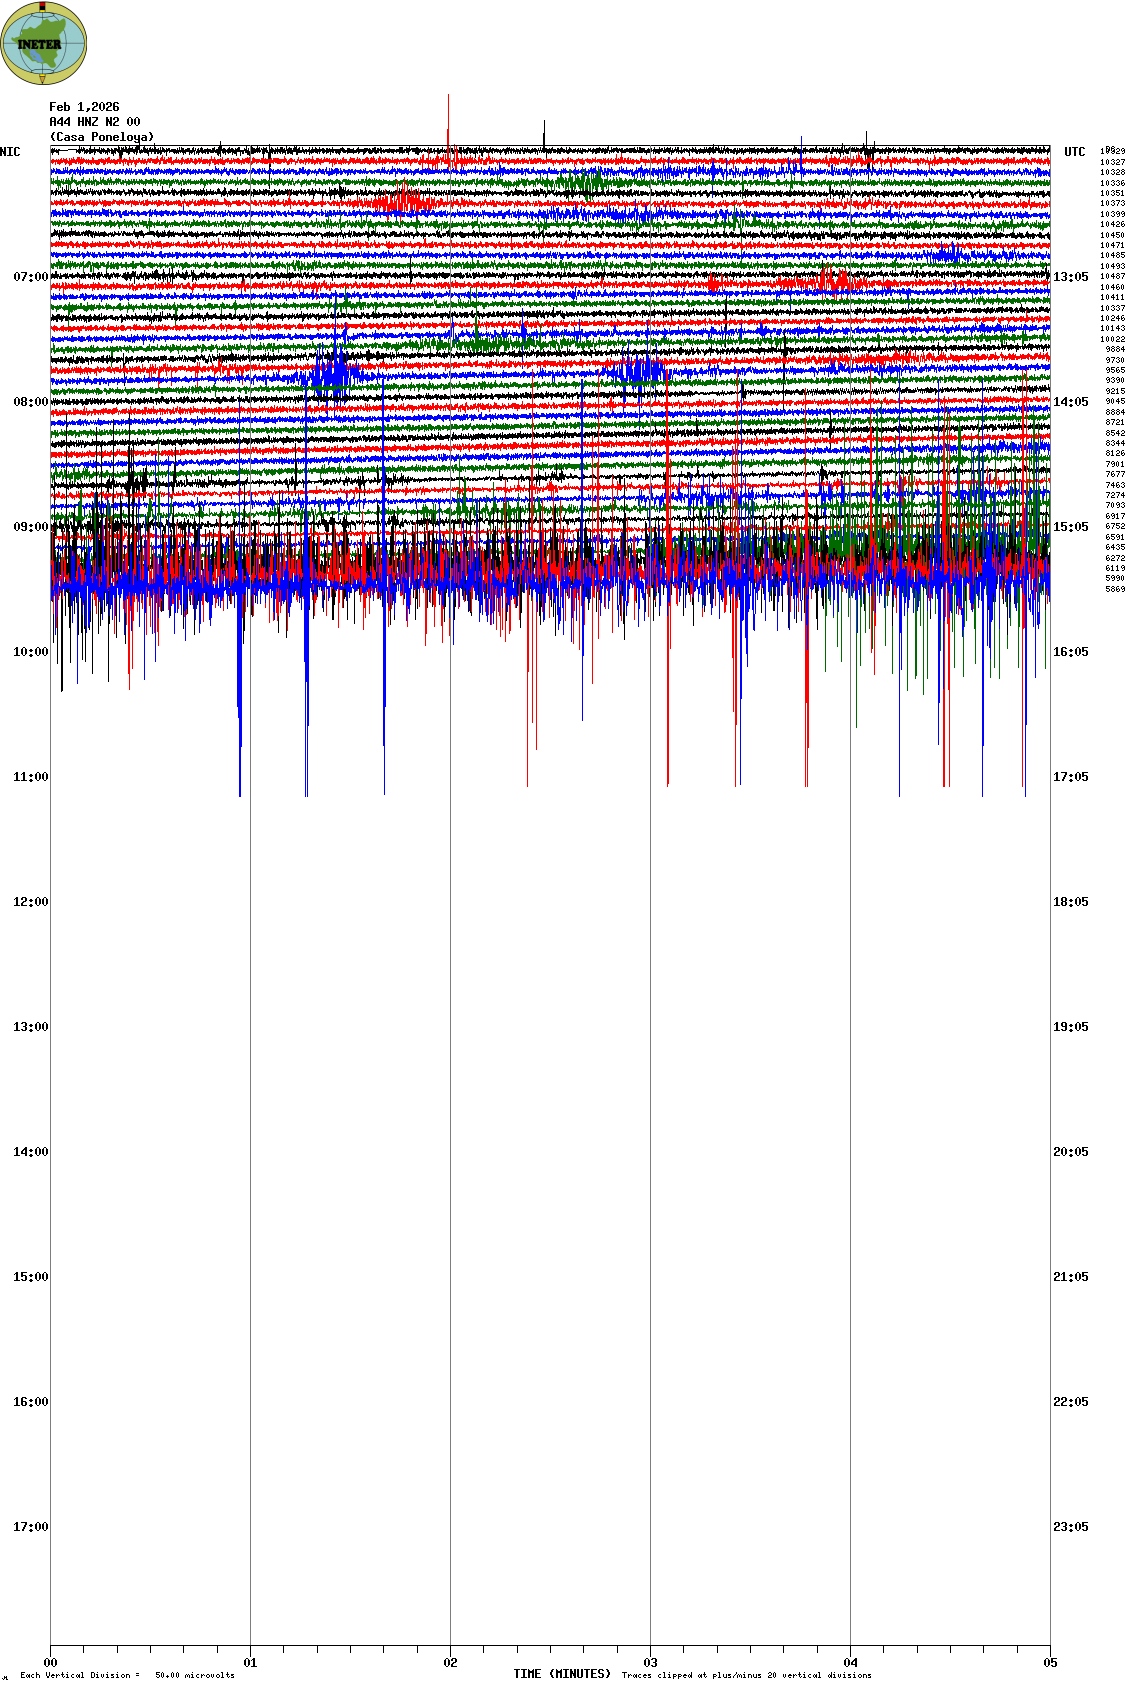The image size is (1130, 1689).
Task: Select the 07:00 local time marker
Action: (30, 277)
